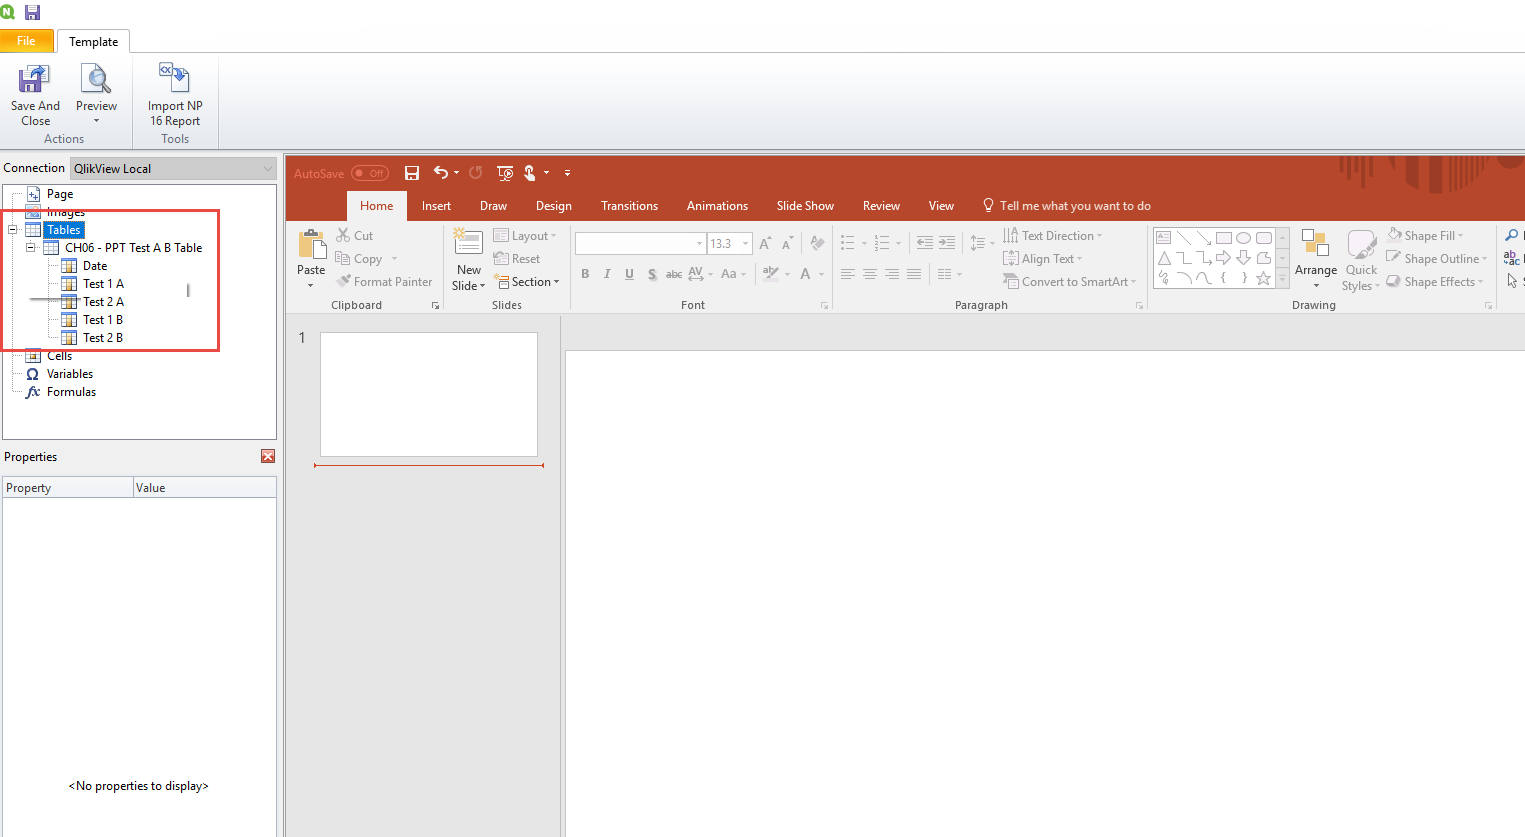Align text left
Viewport: 1525px width, 837px height.
pos(848,274)
